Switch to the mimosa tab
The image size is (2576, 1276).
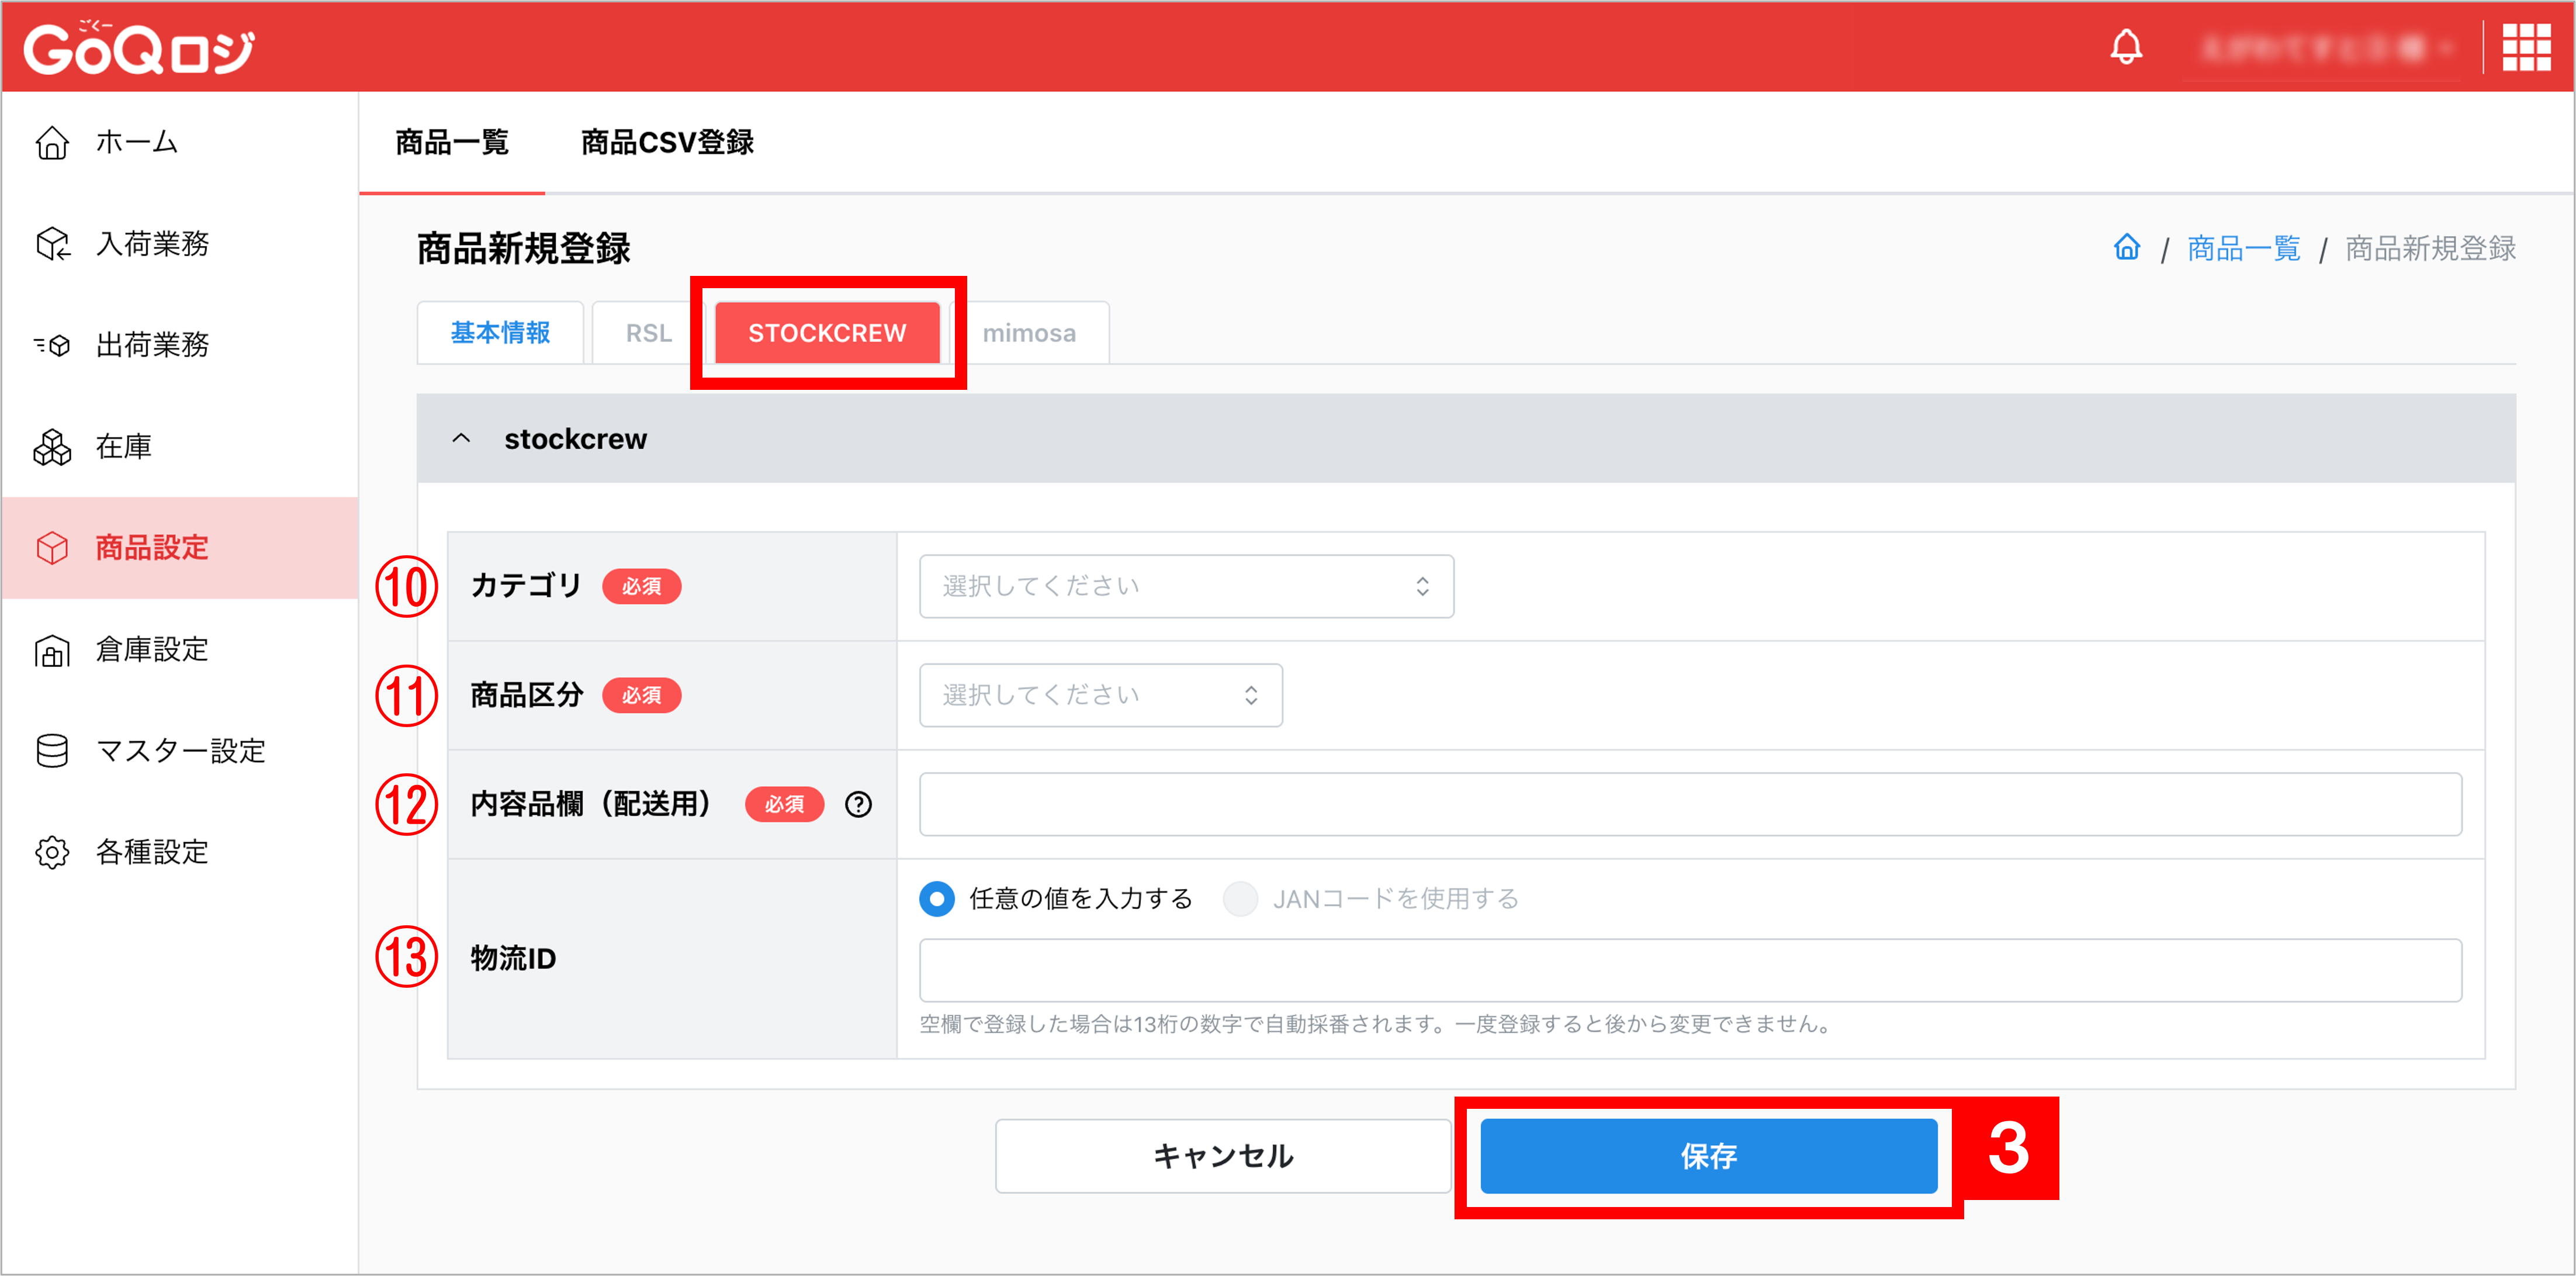point(1028,333)
